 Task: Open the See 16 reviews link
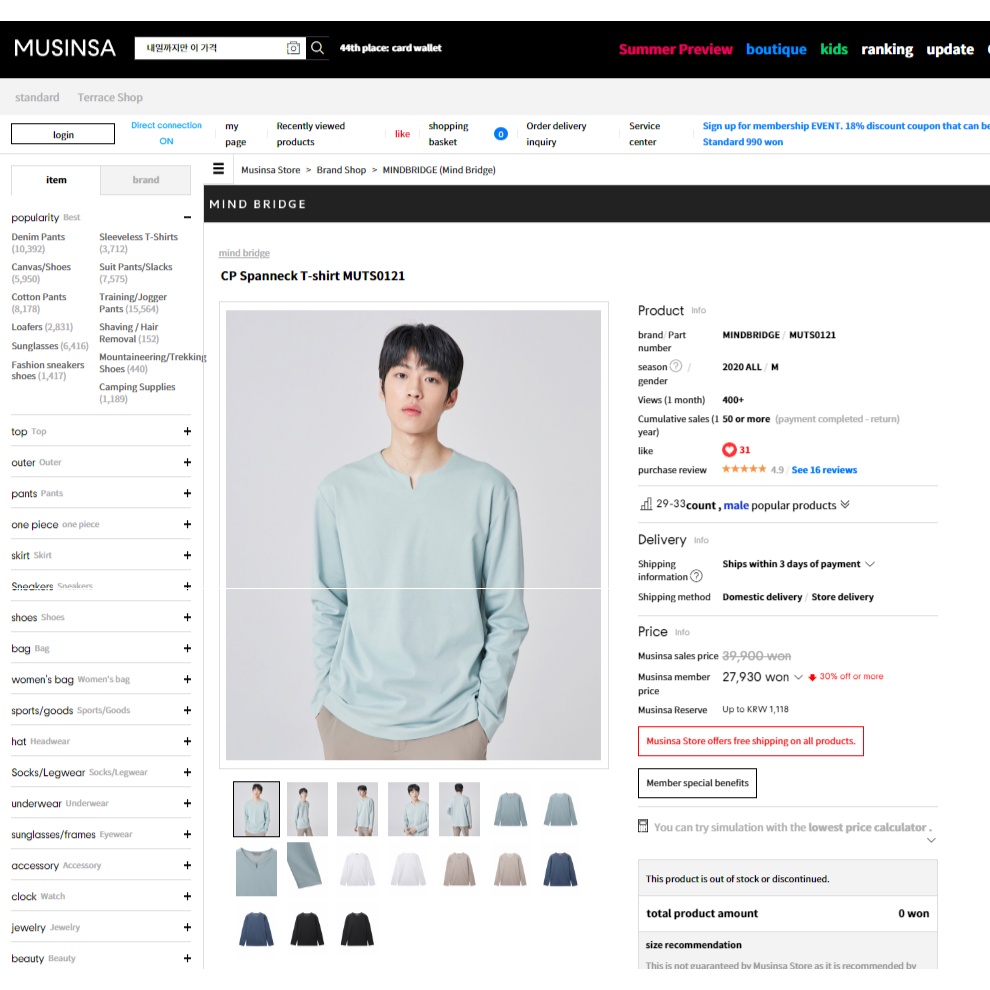824,470
